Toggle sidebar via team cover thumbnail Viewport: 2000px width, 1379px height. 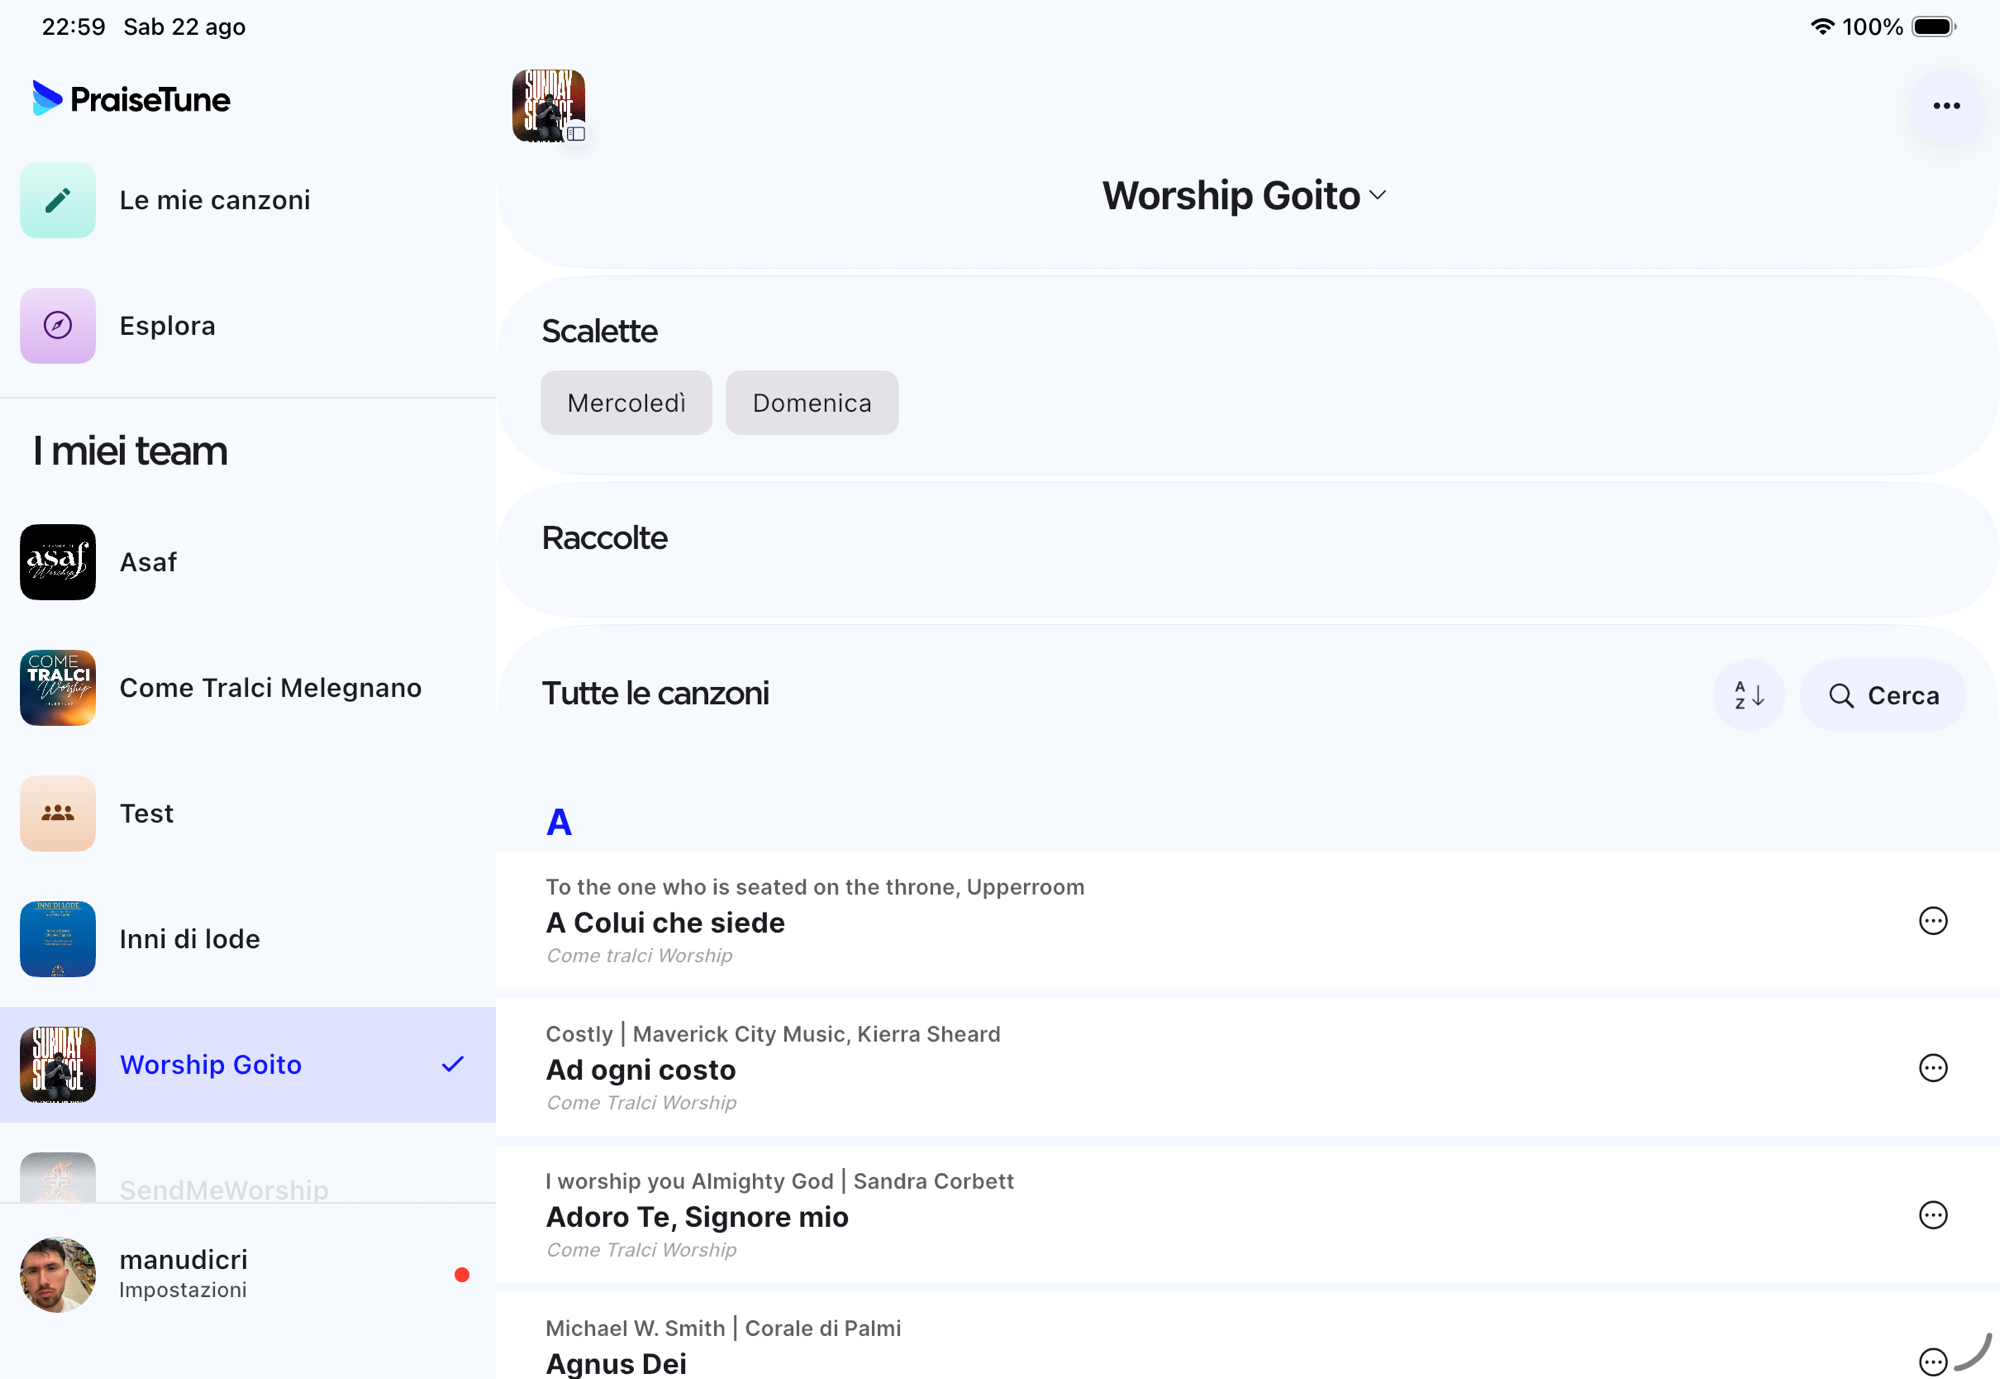(x=549, y=105)
